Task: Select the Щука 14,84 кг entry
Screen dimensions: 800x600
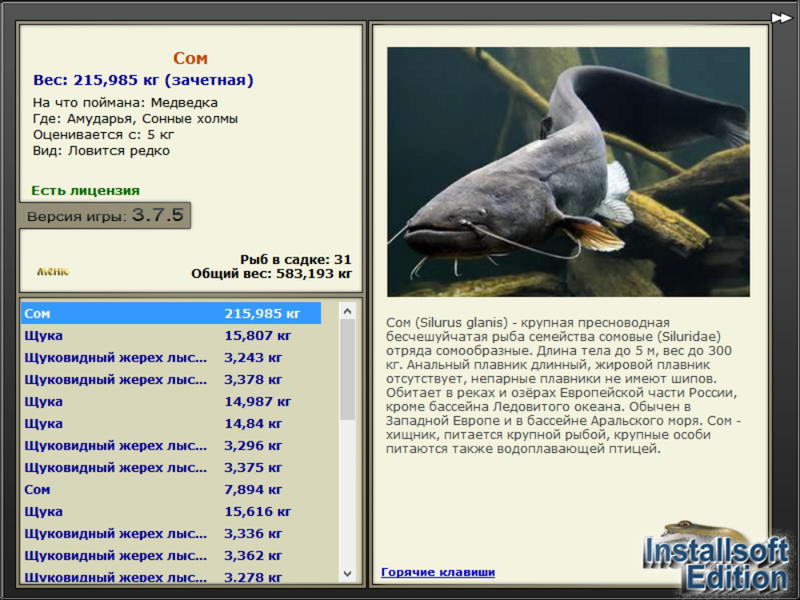Action: point(171,423)
